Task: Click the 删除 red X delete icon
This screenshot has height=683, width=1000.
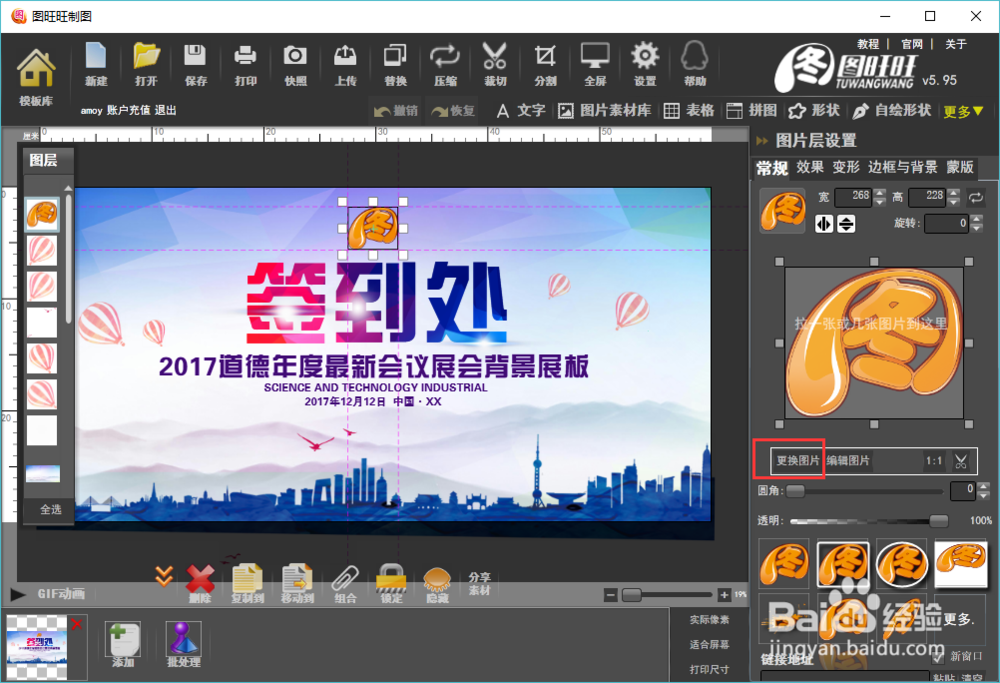Action: [200, 584]
